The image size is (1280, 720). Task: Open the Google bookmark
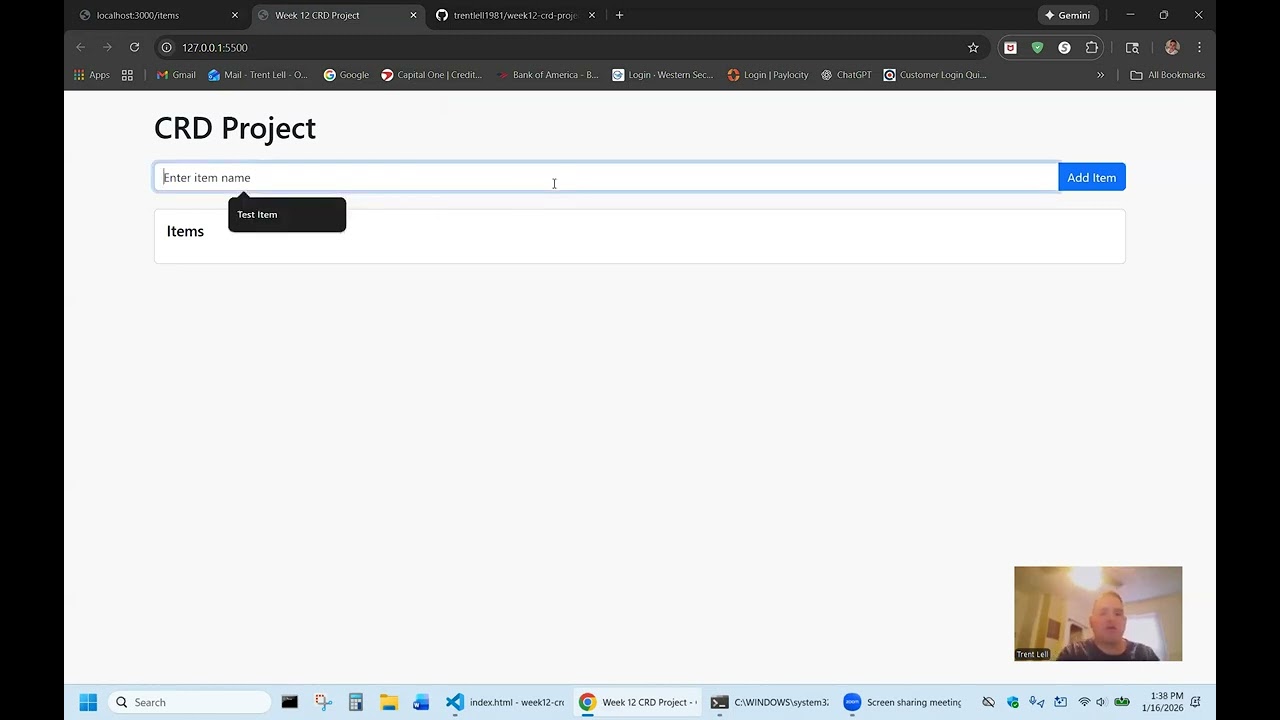(x=346, y=75)
